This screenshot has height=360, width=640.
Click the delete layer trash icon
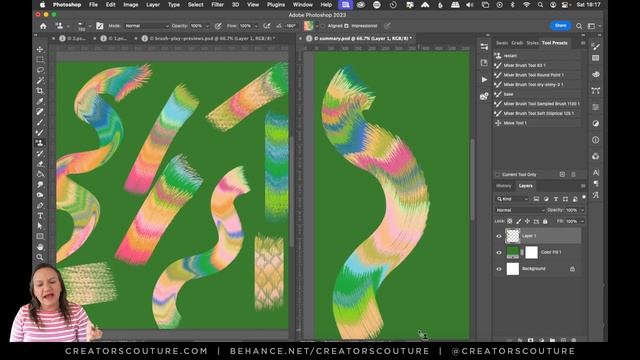[574, 340]
